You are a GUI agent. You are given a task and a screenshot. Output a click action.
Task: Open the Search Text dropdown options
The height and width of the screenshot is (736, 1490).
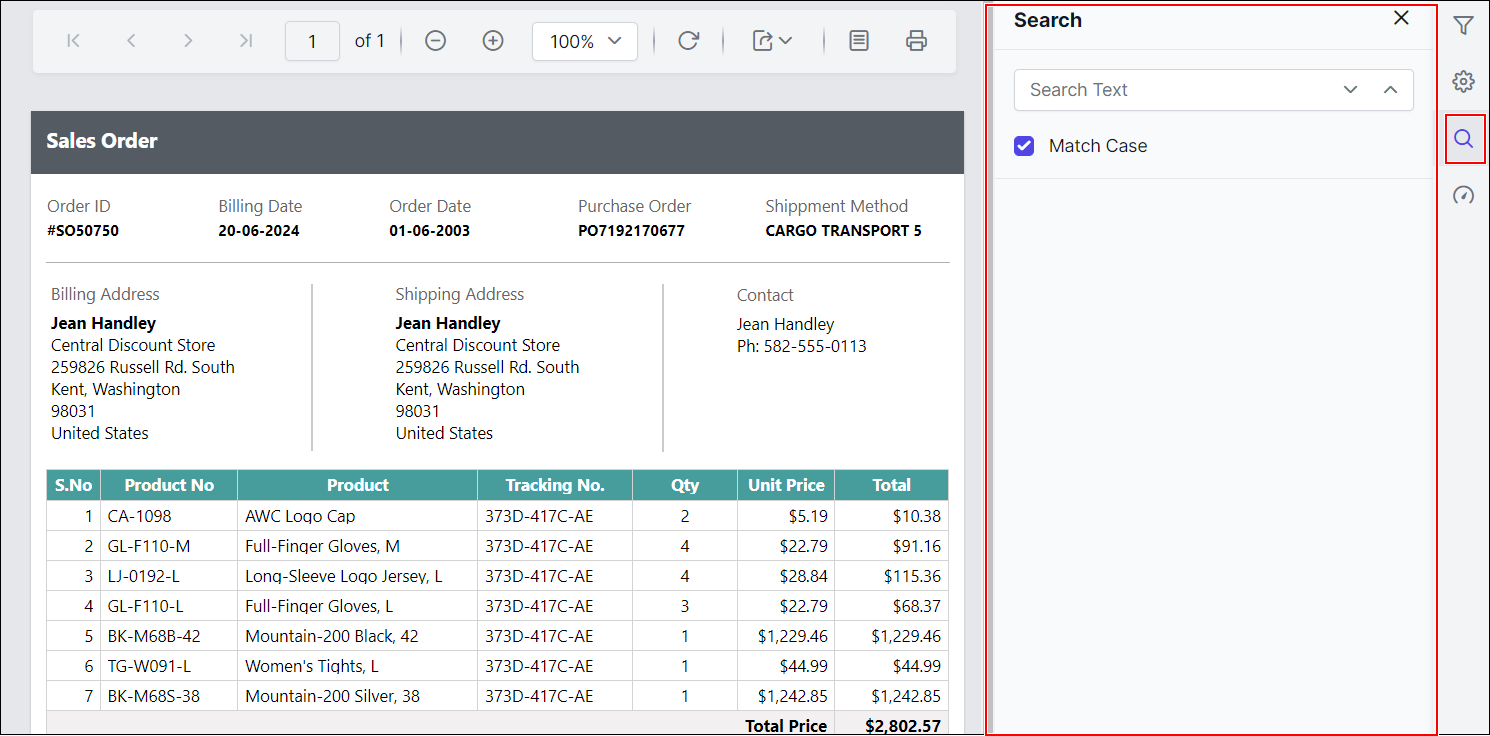[1351, 90]
